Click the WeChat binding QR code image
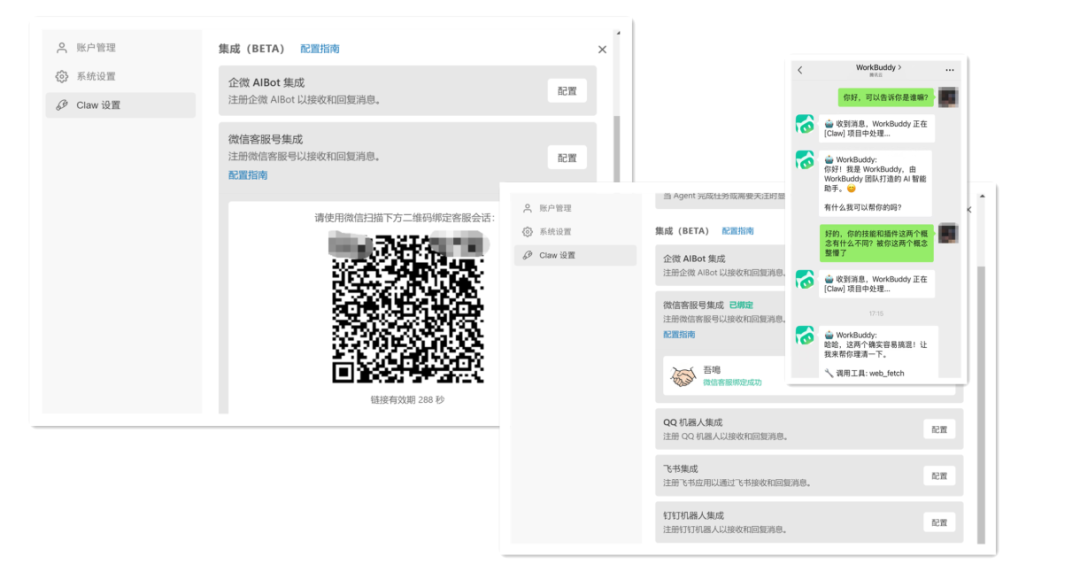The width and height of the screenshot is (1080, 572). [408, 309]
